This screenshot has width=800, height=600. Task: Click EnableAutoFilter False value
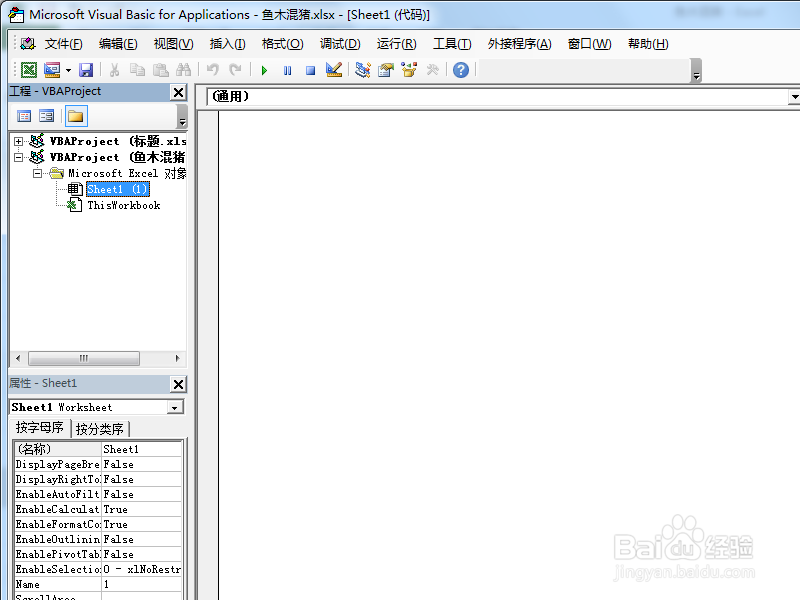(142, 494)
